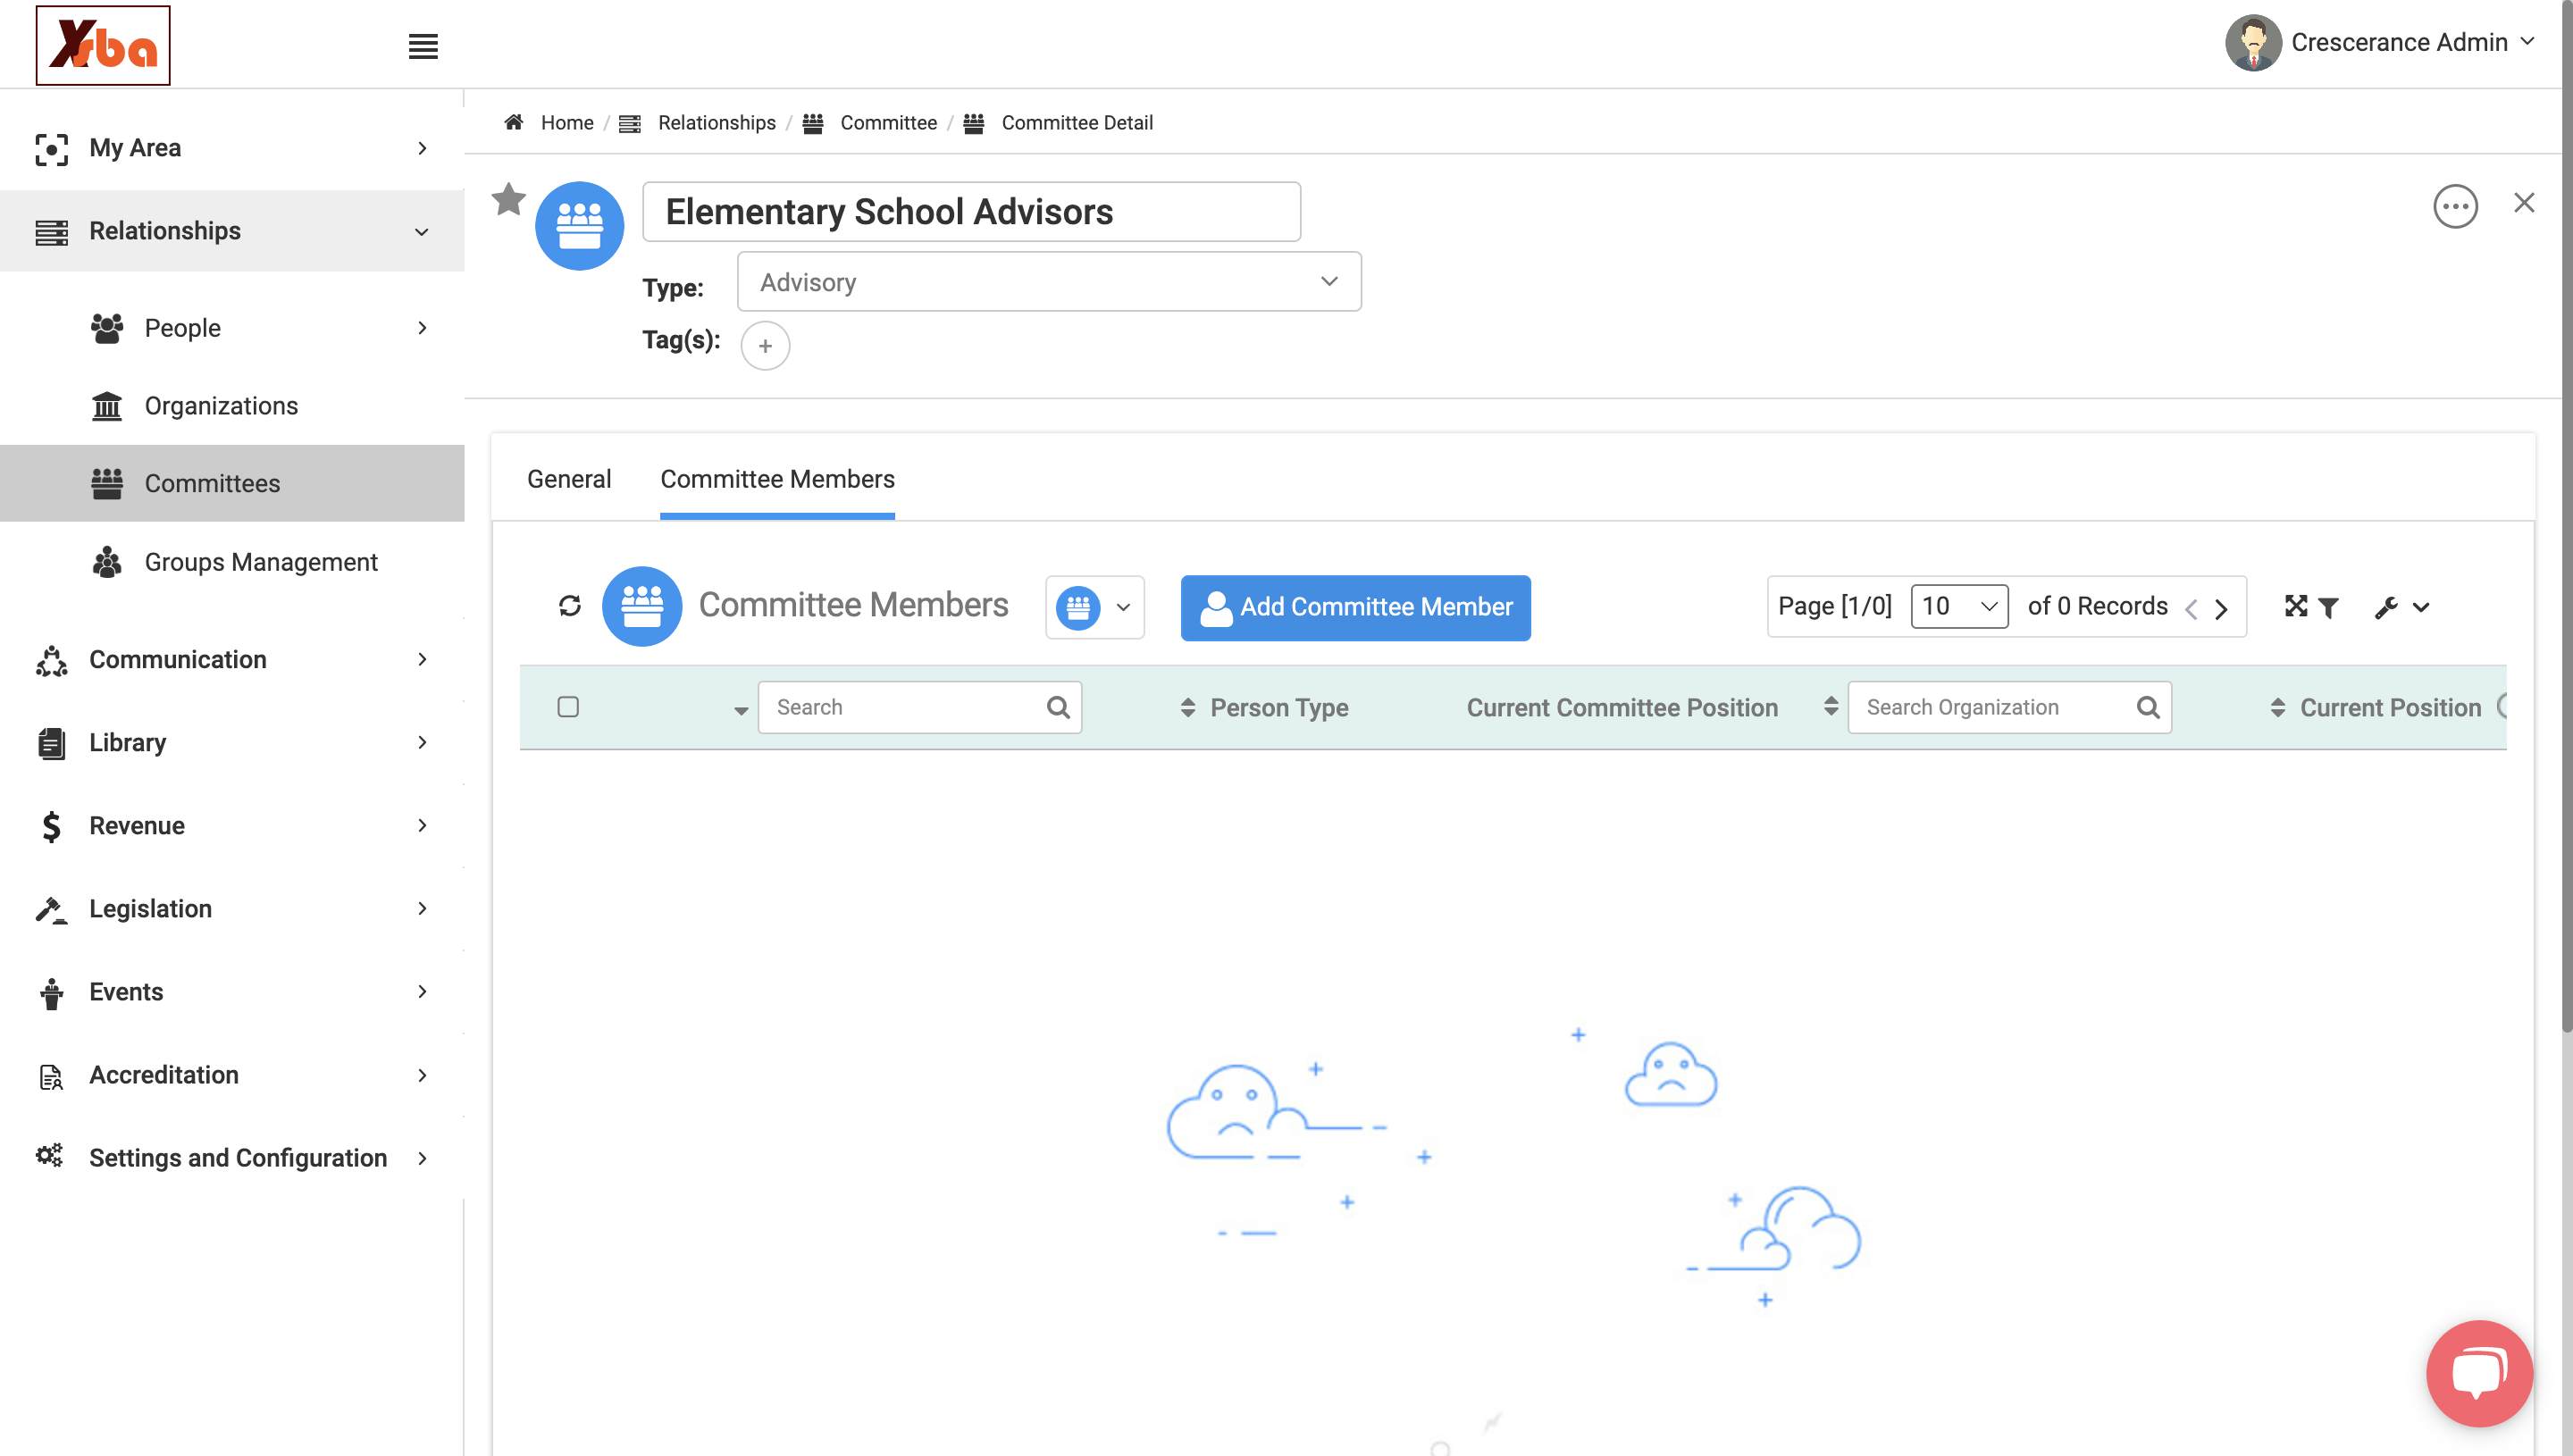
Task: Follow the Committee breadcrumb link
Action: [x=888, y=122]
